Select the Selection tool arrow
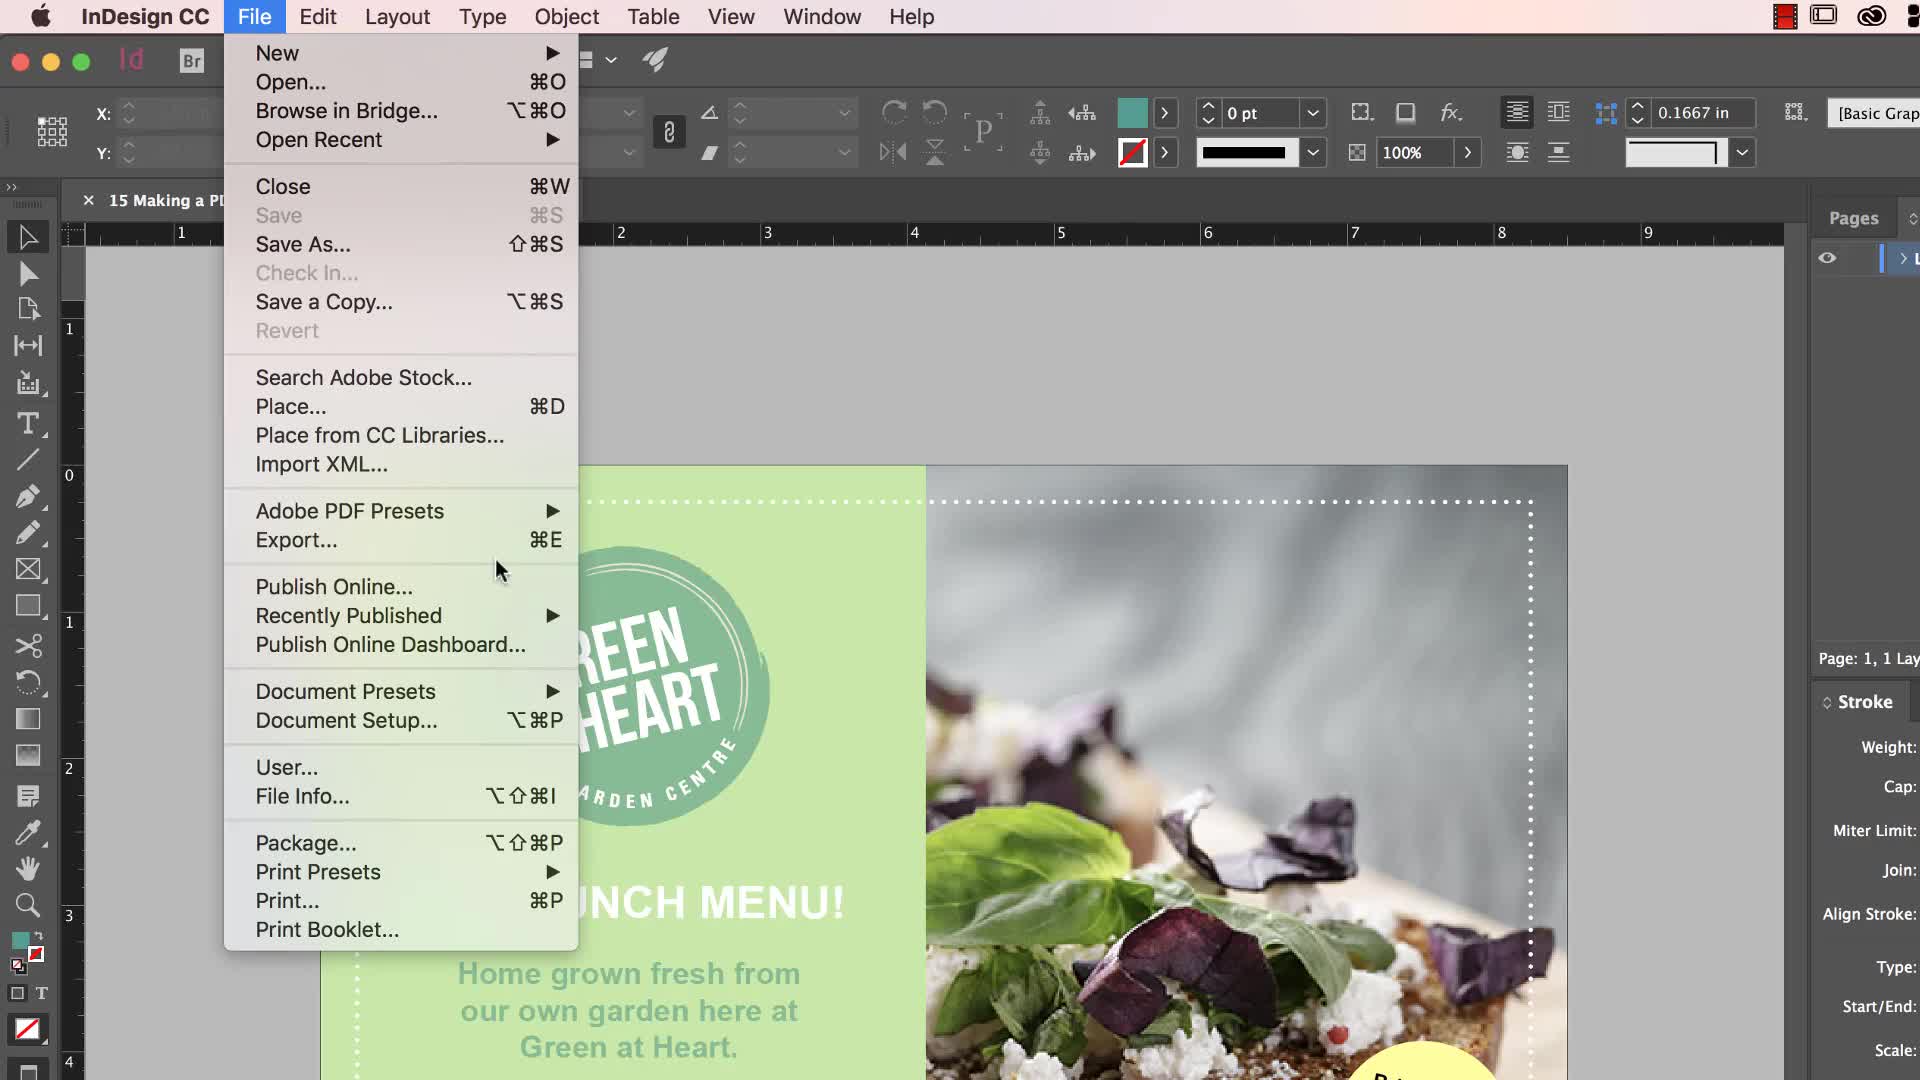This screenshot has height=1080, width=1920. tap(28, 237)
